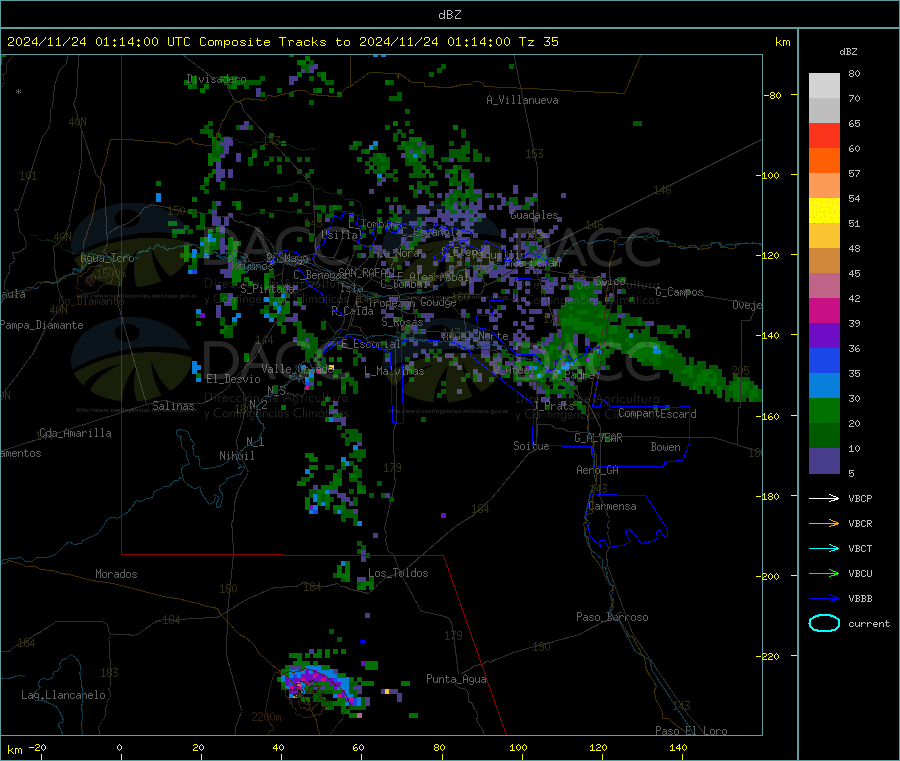This screenshot has width=900, height=761.
Task: Click the Guadales map label
Action: (x=534, y=215)
